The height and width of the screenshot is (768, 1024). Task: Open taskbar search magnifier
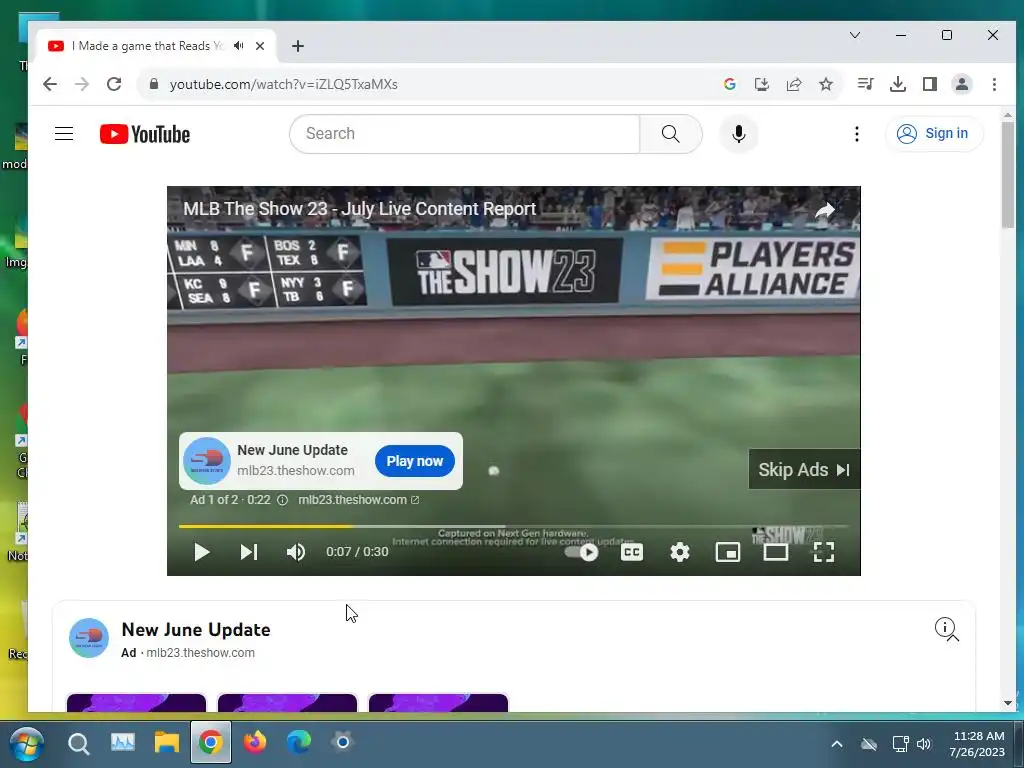pos(78,743)
